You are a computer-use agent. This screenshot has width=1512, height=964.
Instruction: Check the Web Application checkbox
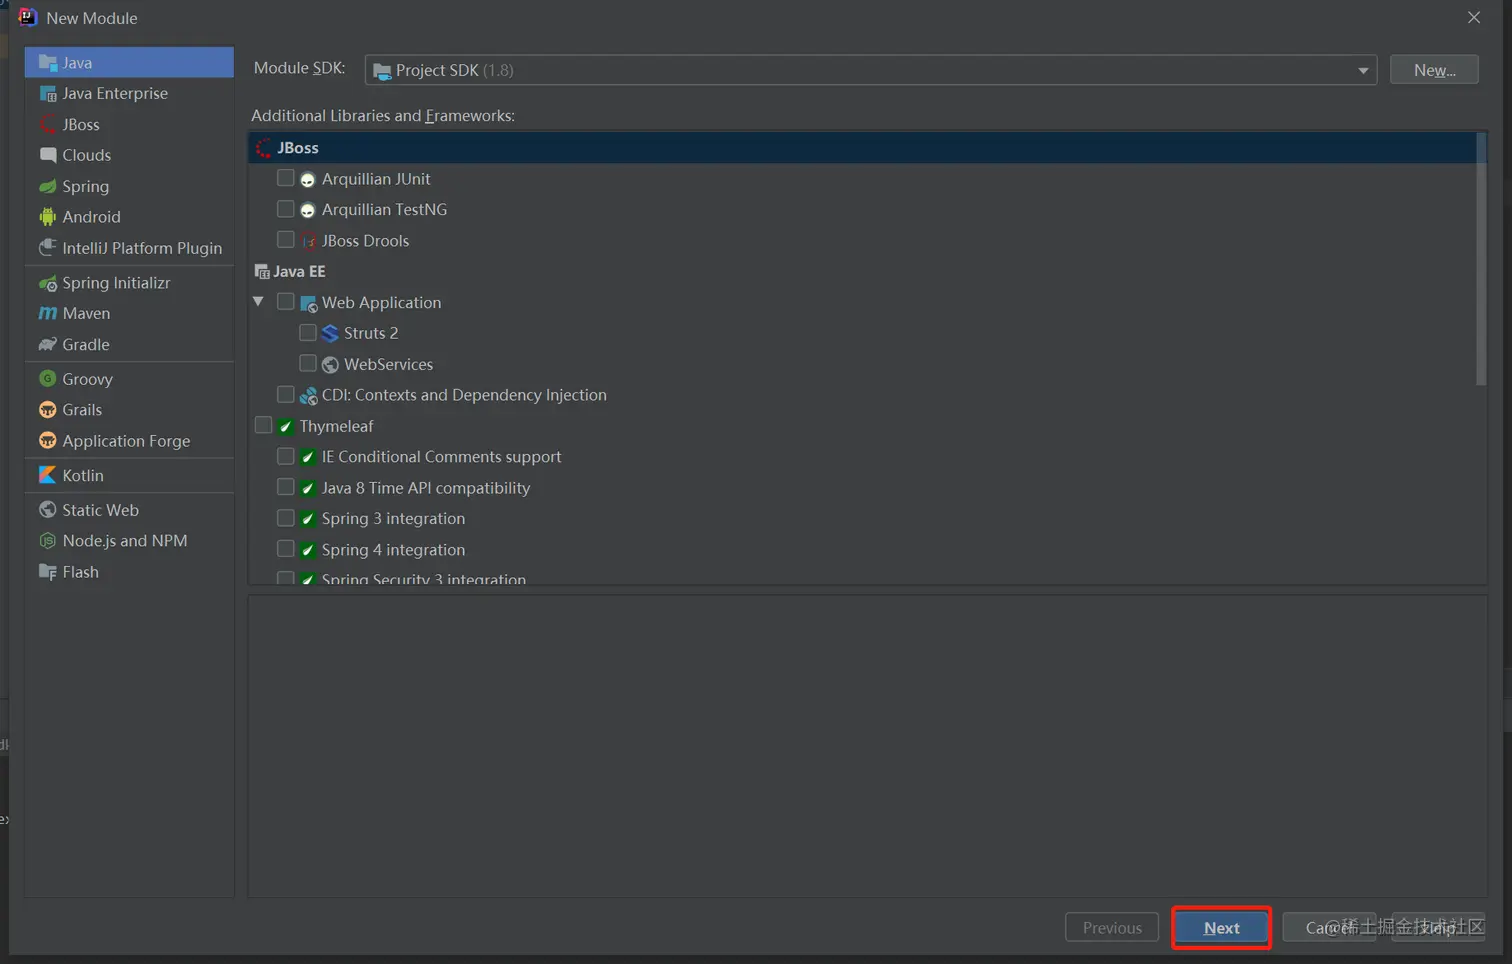[x=286, y=301]
